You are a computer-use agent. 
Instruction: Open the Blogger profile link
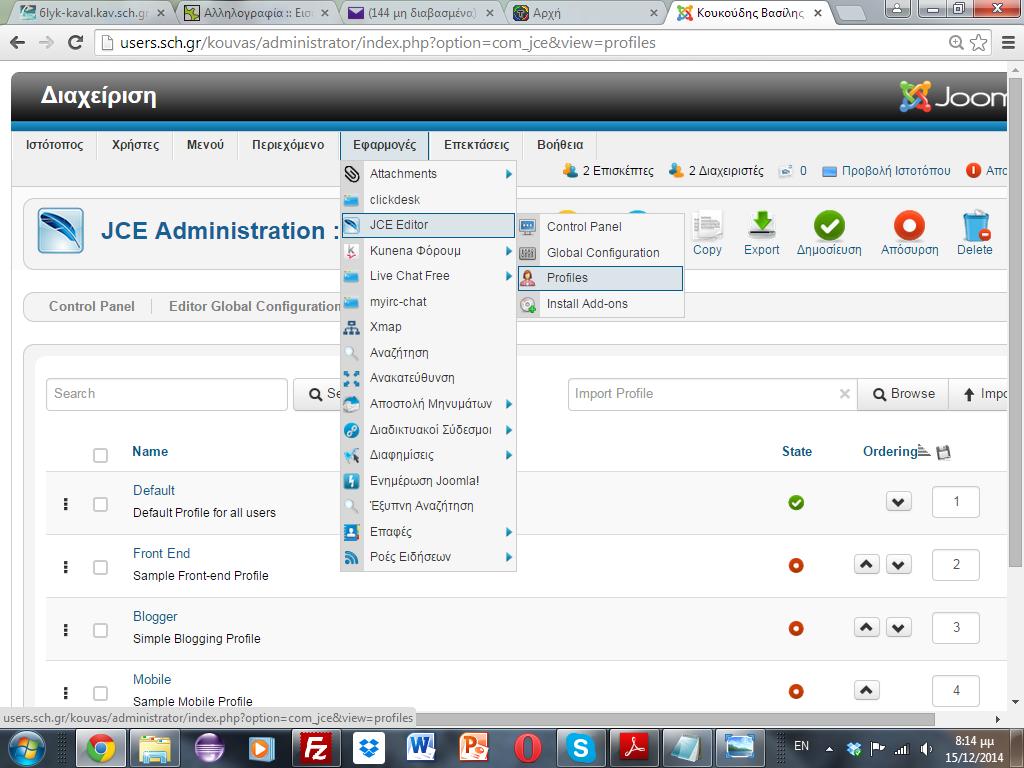155,616
